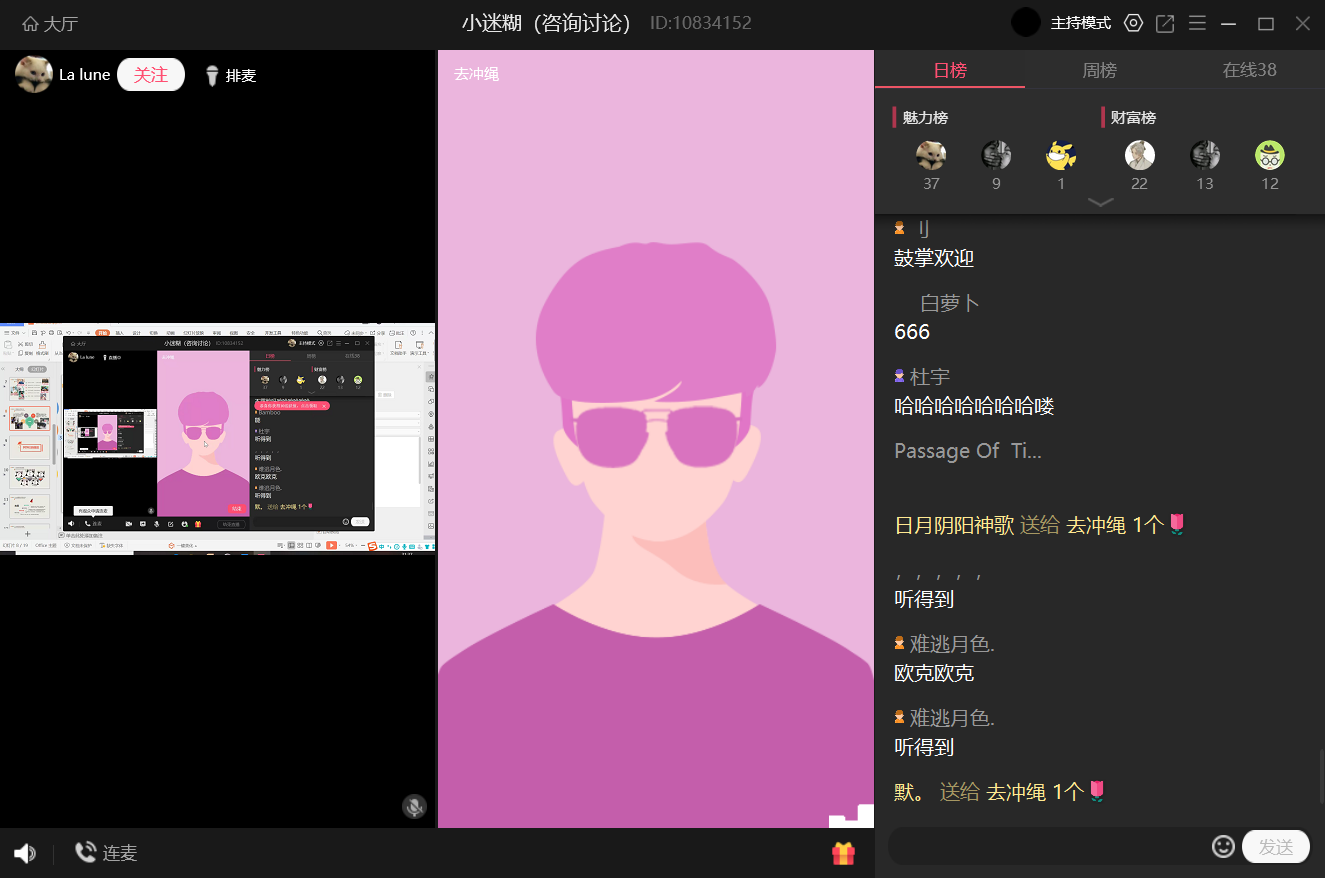1325x878 pixels.
Task: Toggle the speaker volume mute
Action: point(25,853)
